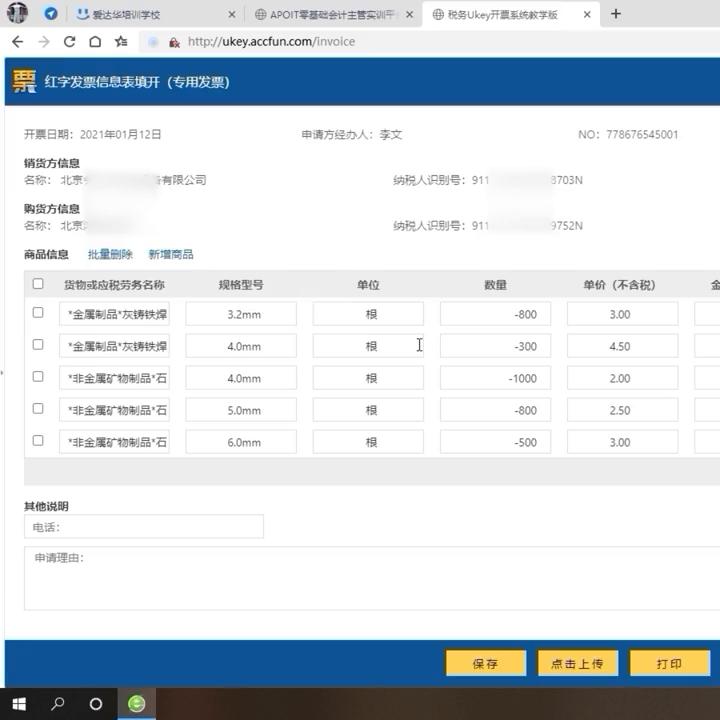Edit the -1000 quantity field

click(x=495, y=378)
